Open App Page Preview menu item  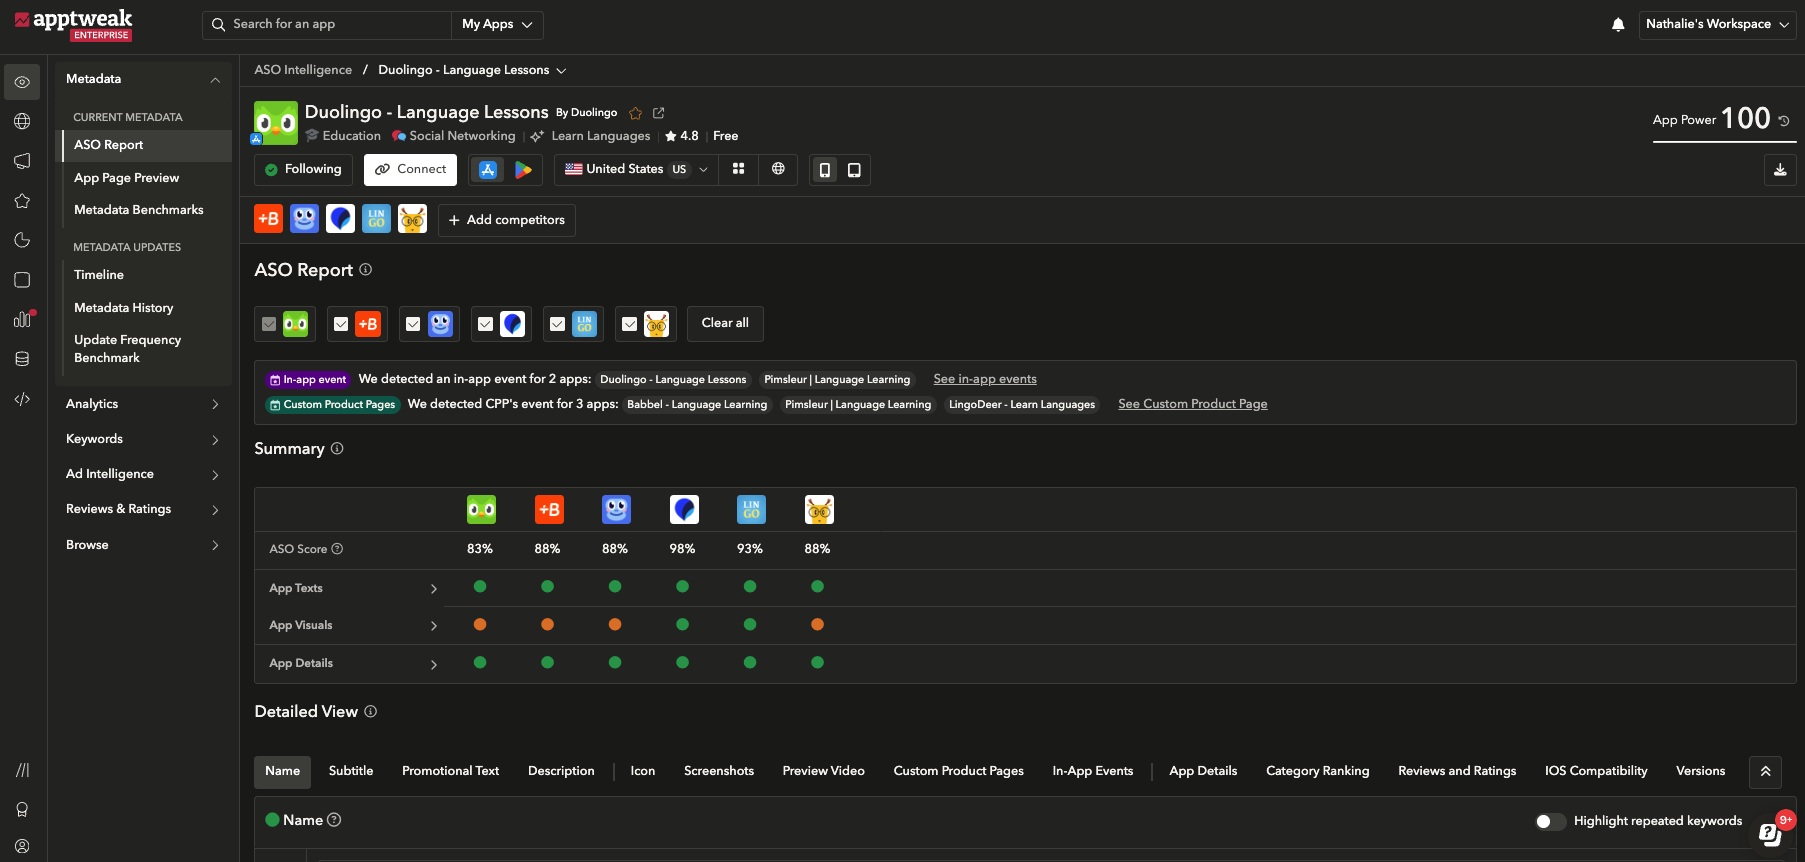coord(127,178)
